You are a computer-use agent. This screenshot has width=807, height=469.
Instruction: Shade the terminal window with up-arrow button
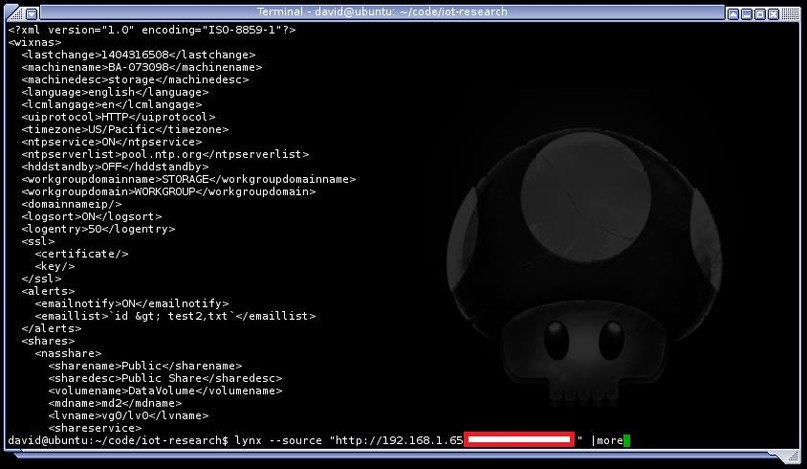733,14
